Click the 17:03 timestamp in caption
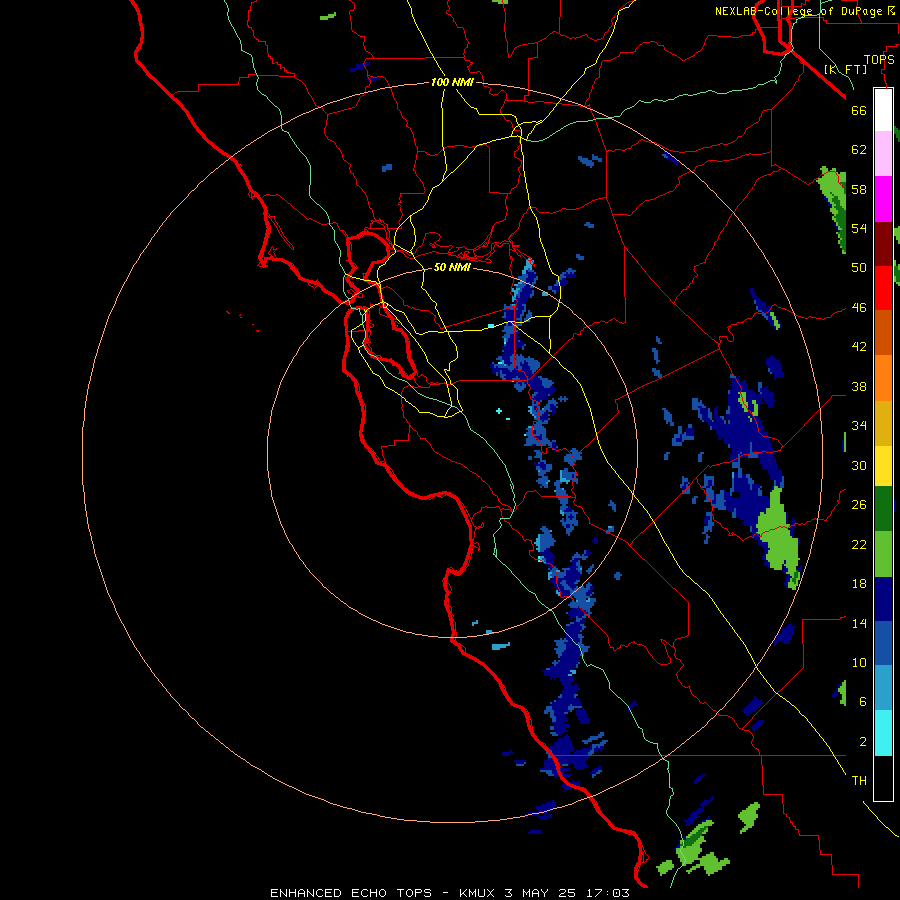This screenshot has height=900, width=900. point(608,893)
